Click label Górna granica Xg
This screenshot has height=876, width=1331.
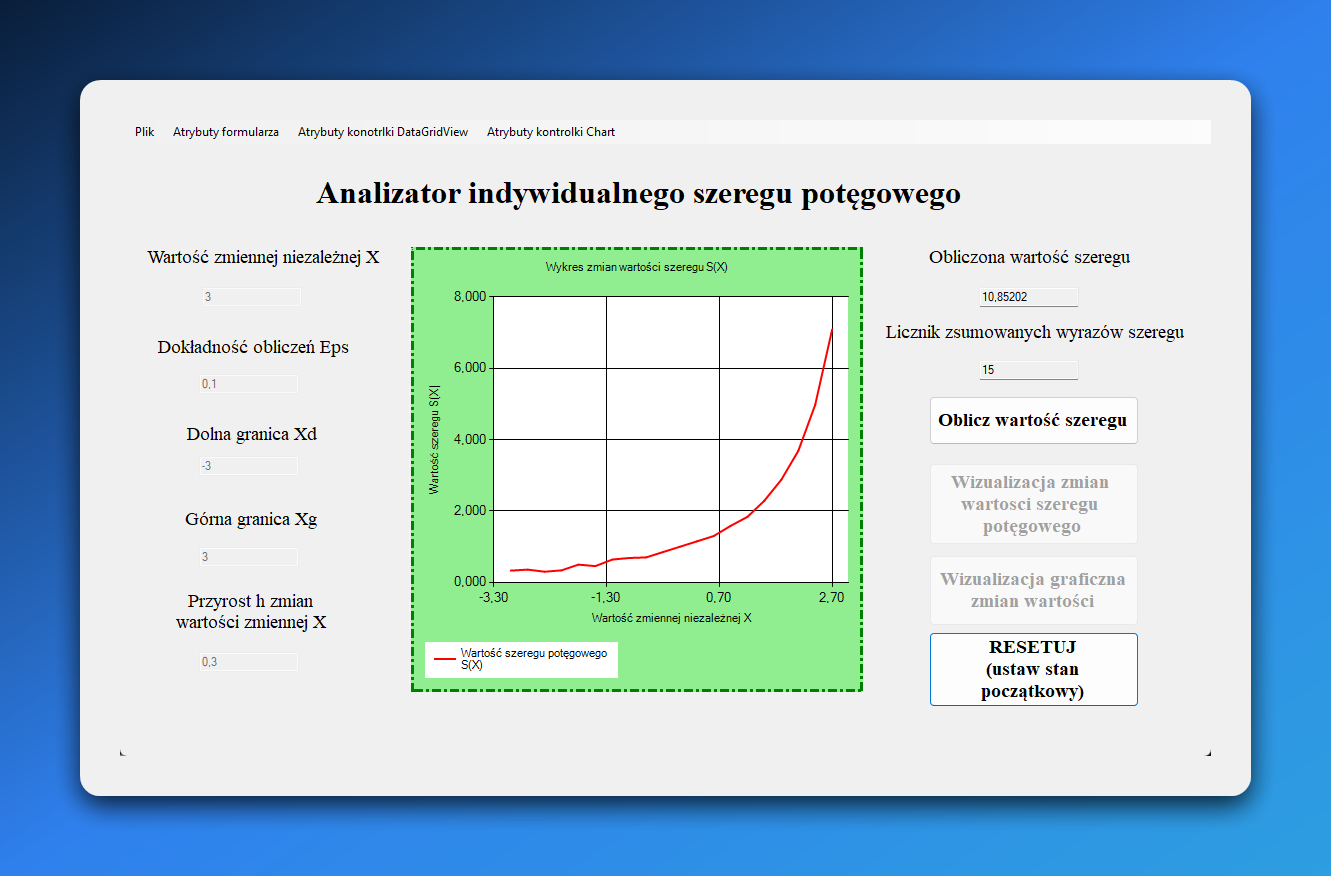(x=251, y=520)
